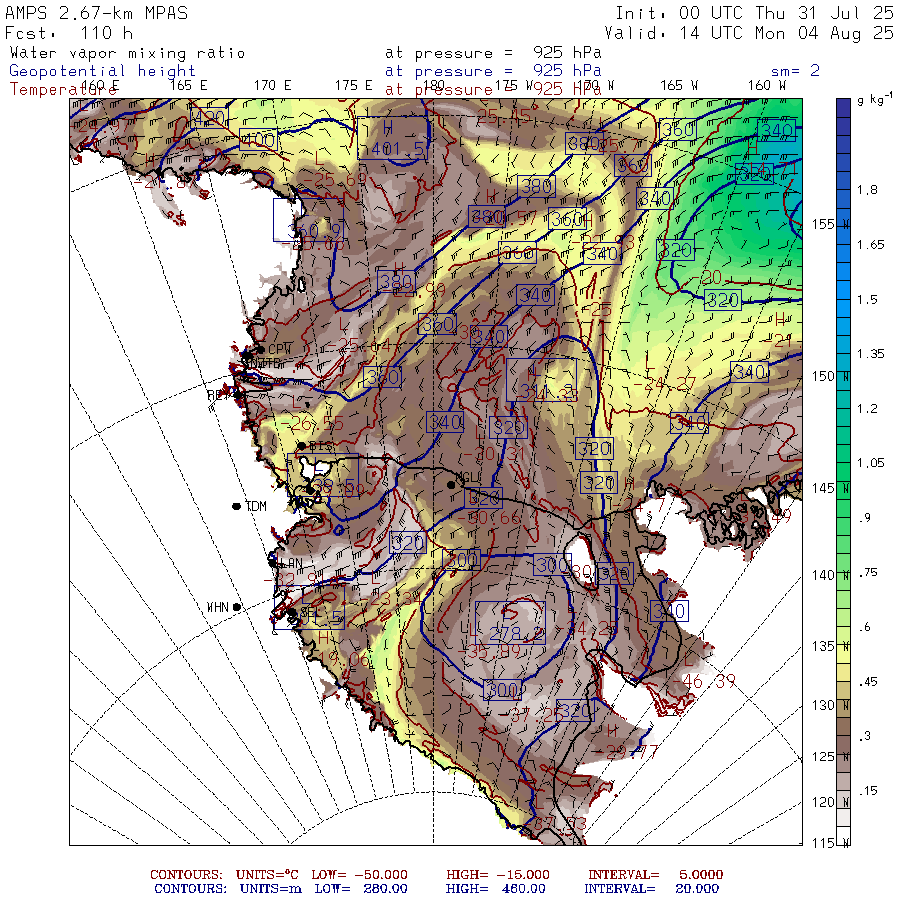
Task: Click the '125' label on right axis
Action: click(x=824, y=757)
